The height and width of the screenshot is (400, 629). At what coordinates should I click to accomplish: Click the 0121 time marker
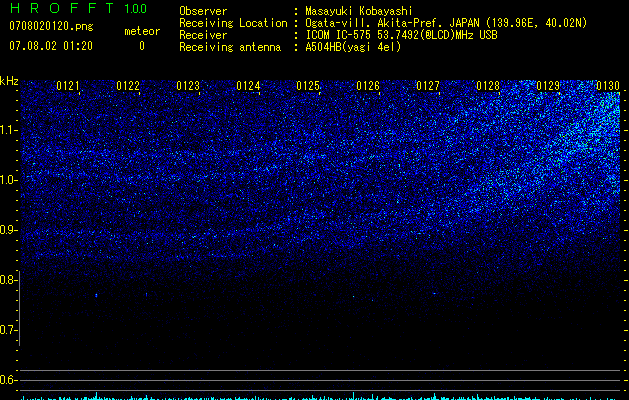click(68, 86)
